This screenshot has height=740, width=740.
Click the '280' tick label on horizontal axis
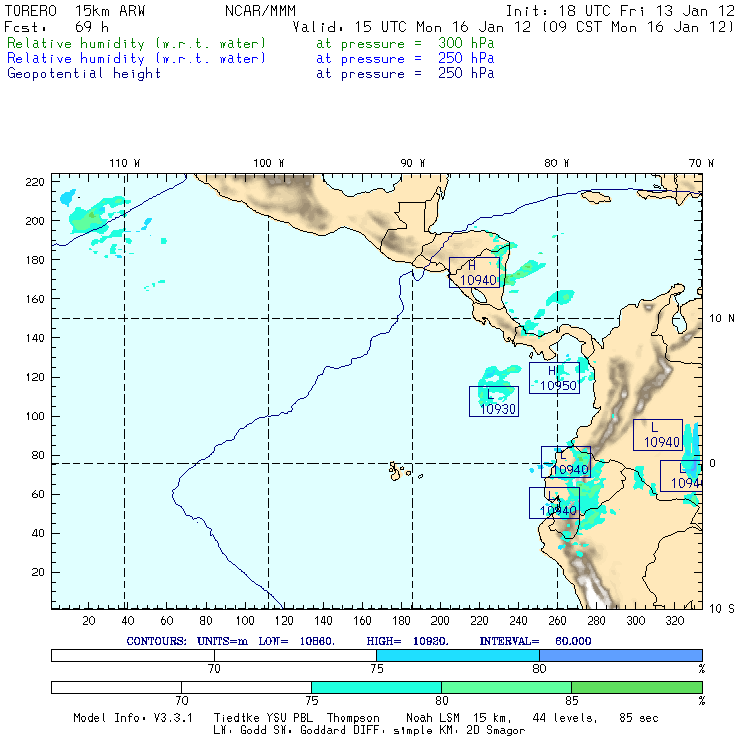click(x=597, y=621)
